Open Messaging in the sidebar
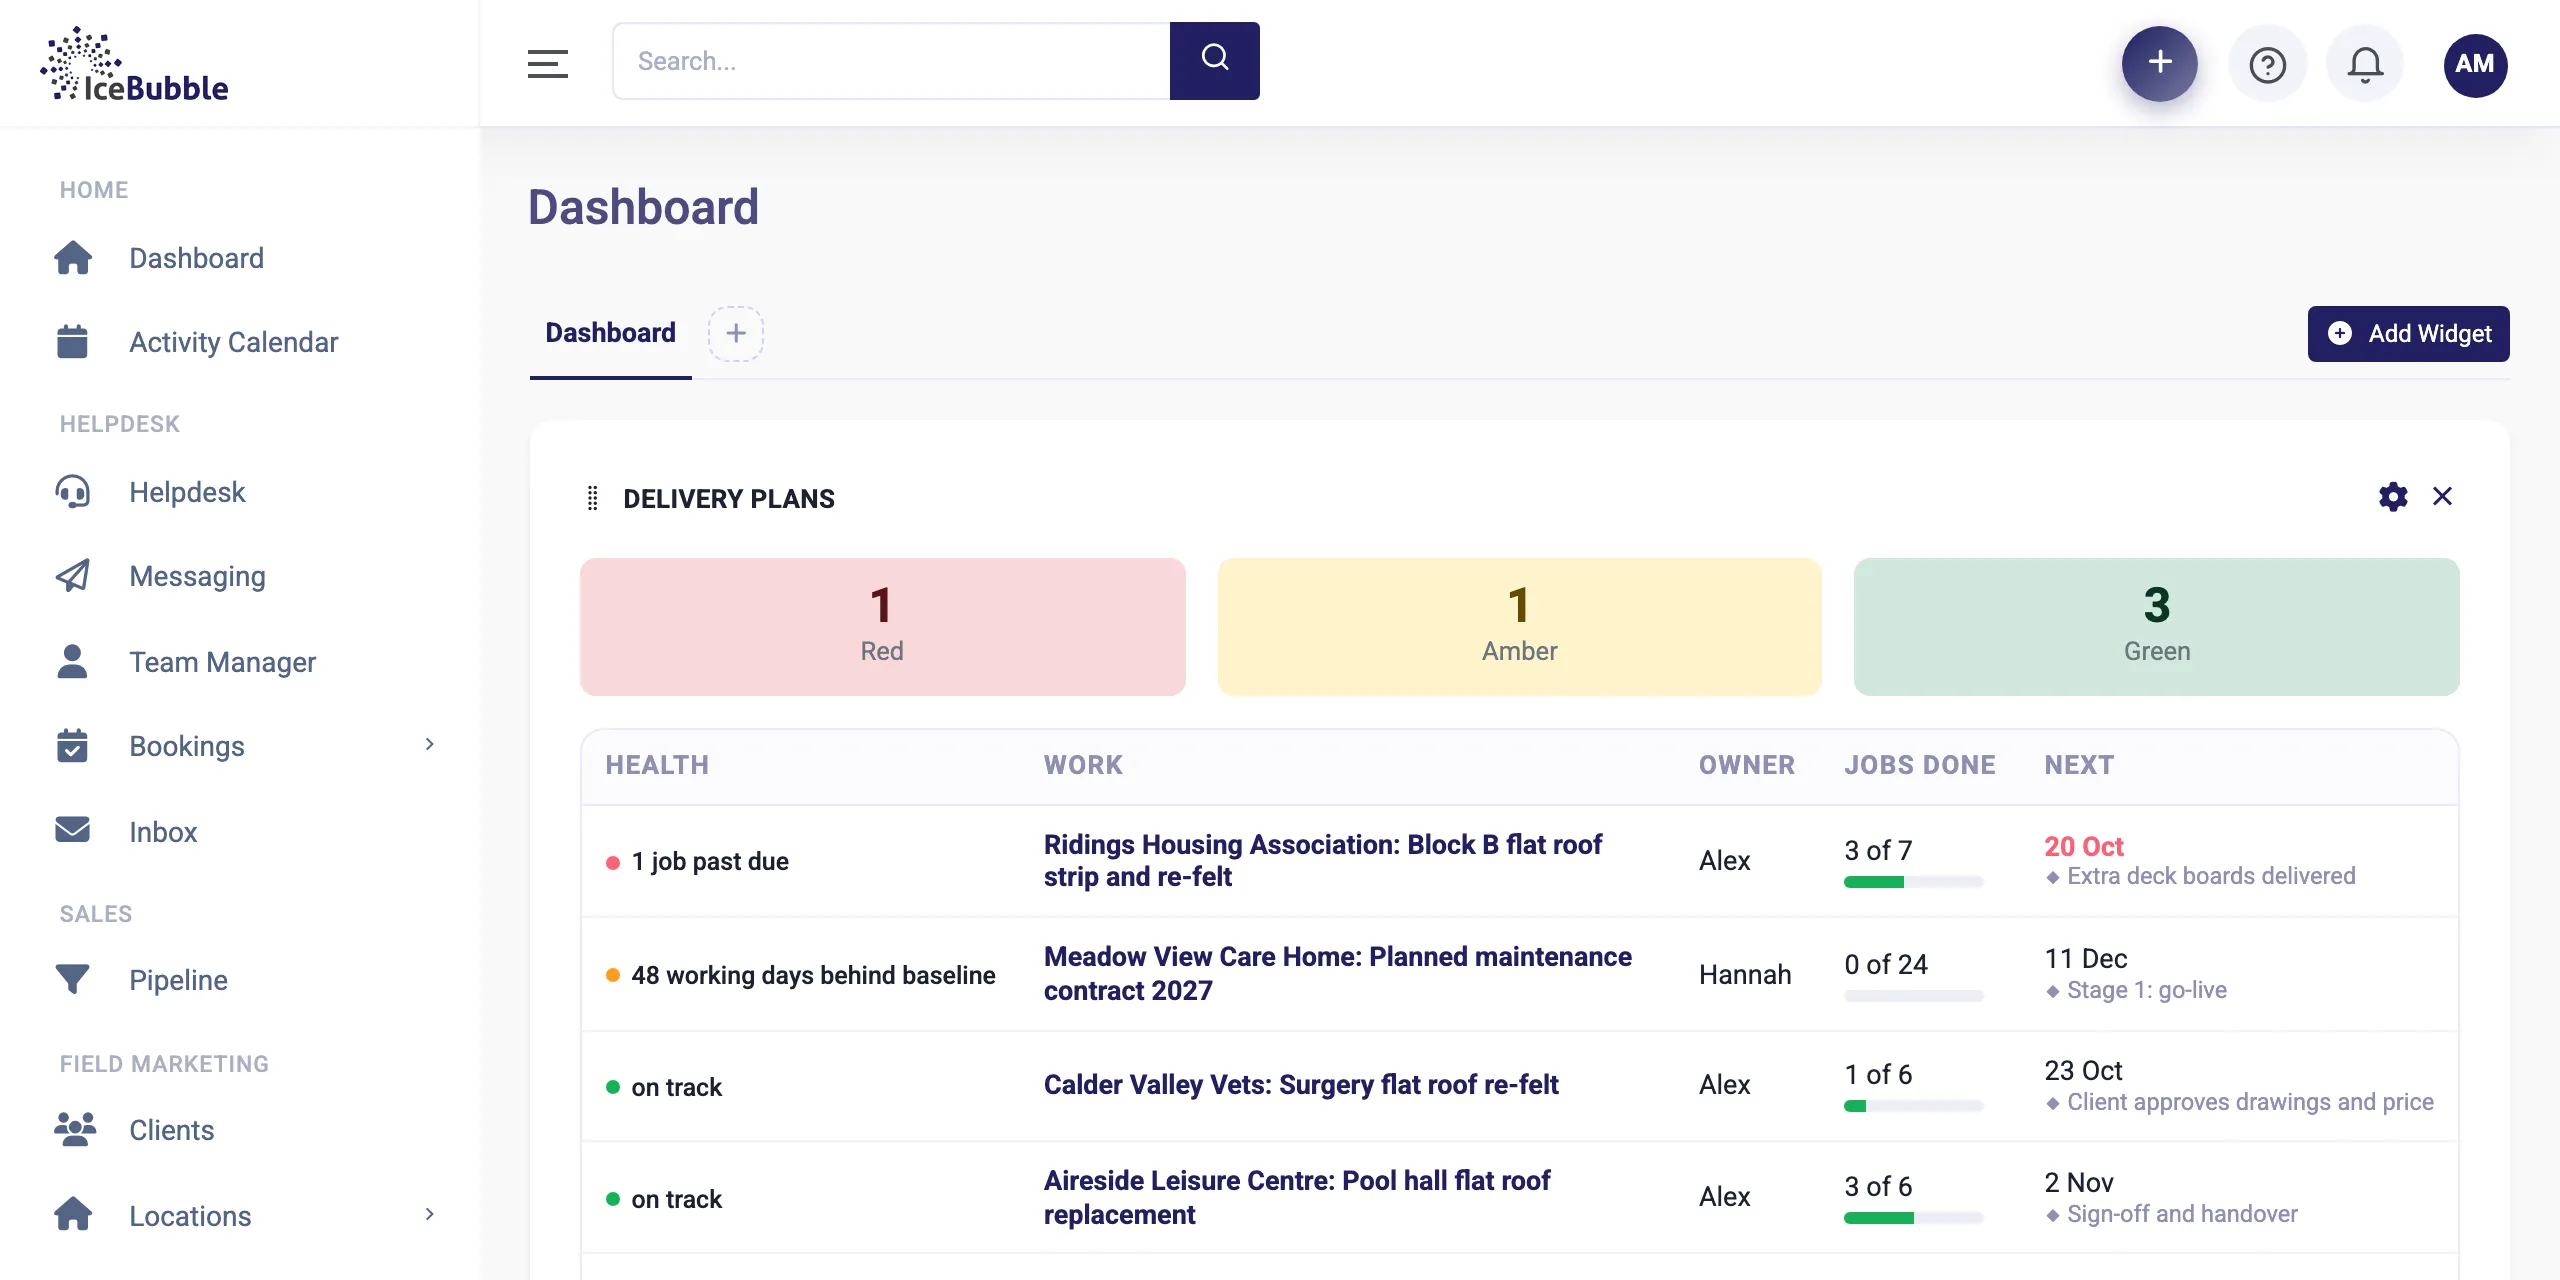Image resolution: width=2560 pixels, height=1280 pixels. (197, 576)
